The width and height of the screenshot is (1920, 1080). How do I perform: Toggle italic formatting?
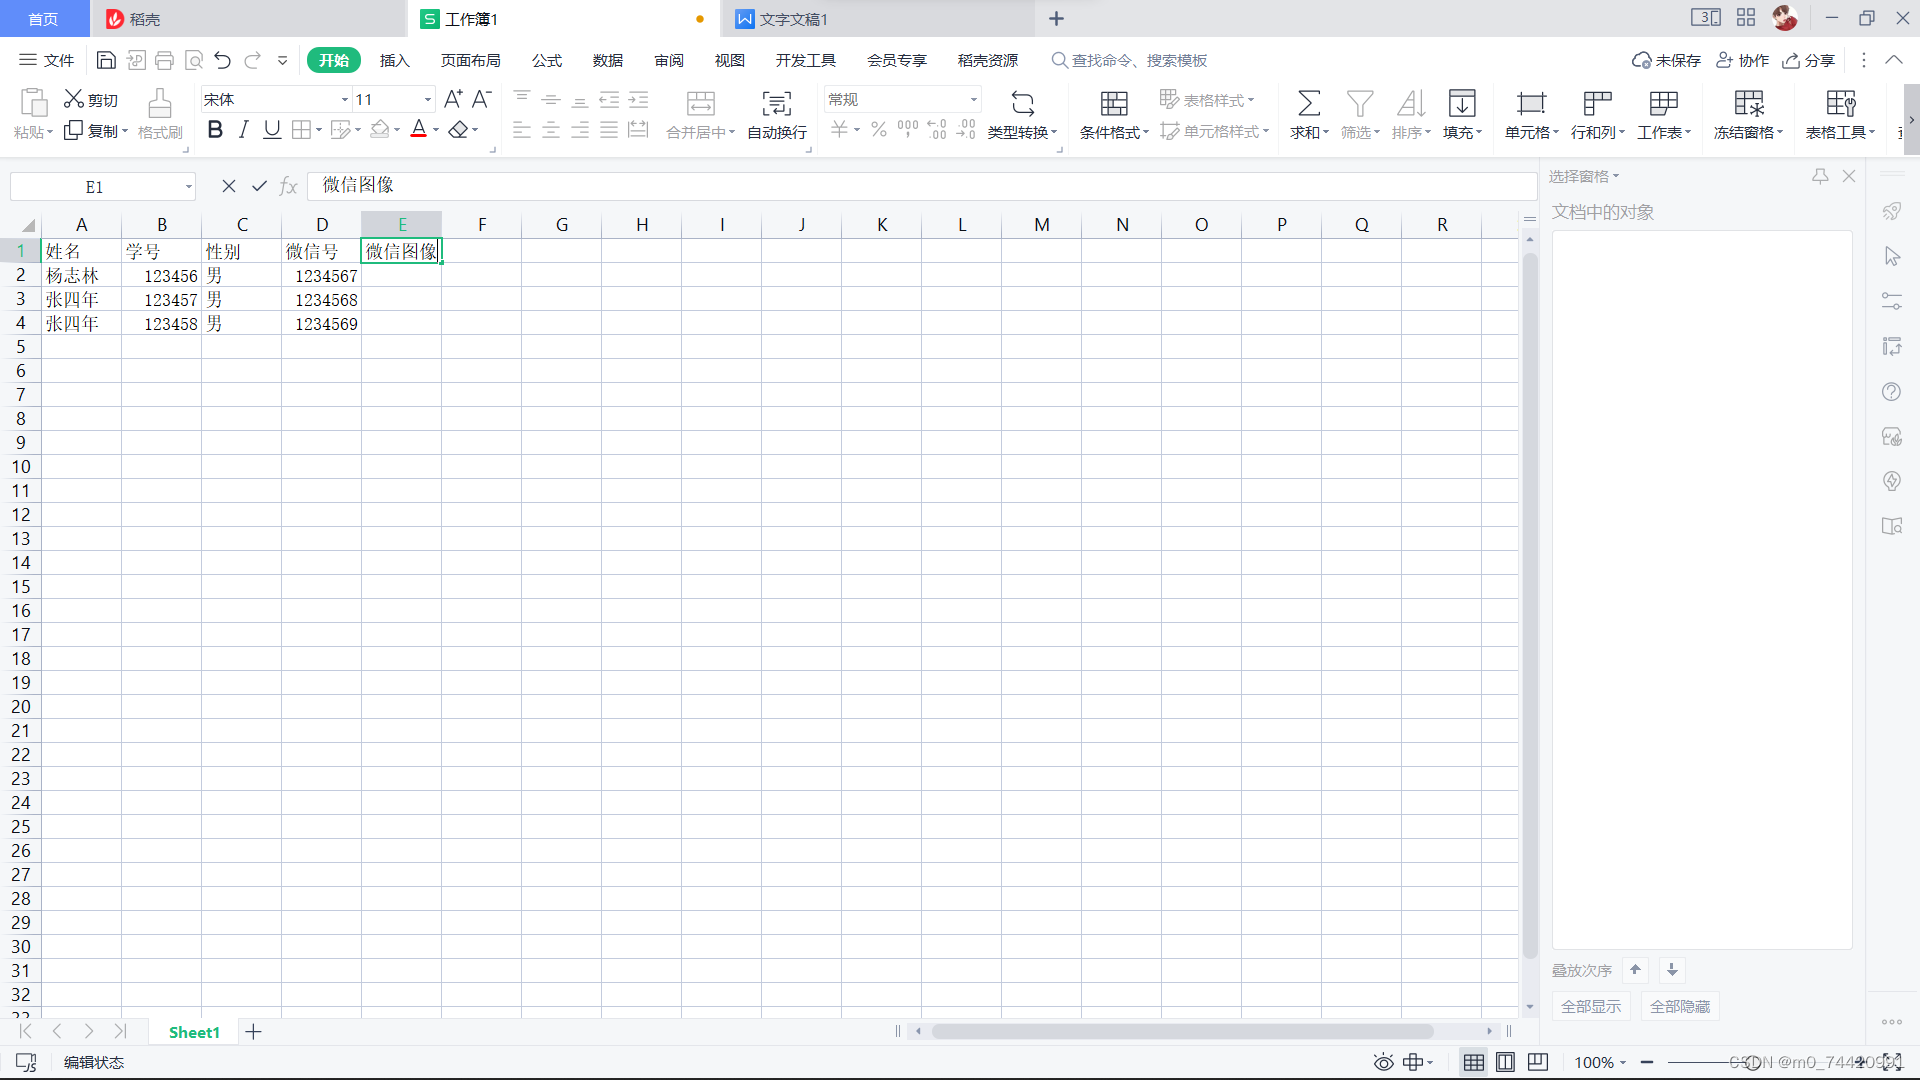[x=243, y=130]
